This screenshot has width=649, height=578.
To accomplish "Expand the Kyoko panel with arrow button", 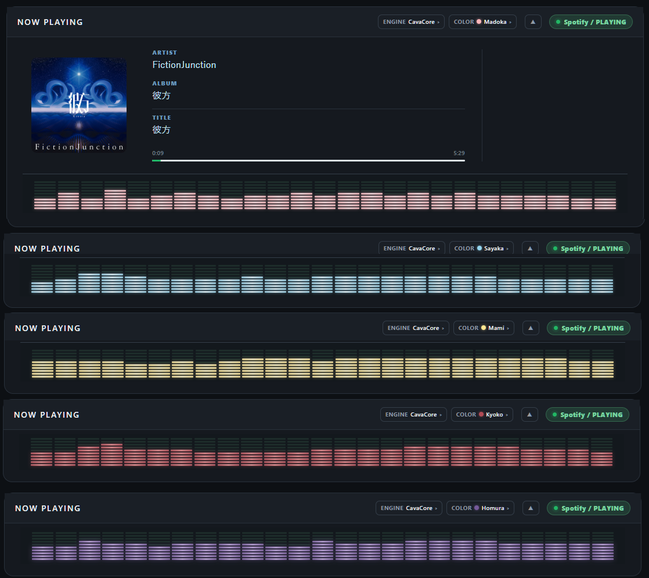I will pos(529,414).
